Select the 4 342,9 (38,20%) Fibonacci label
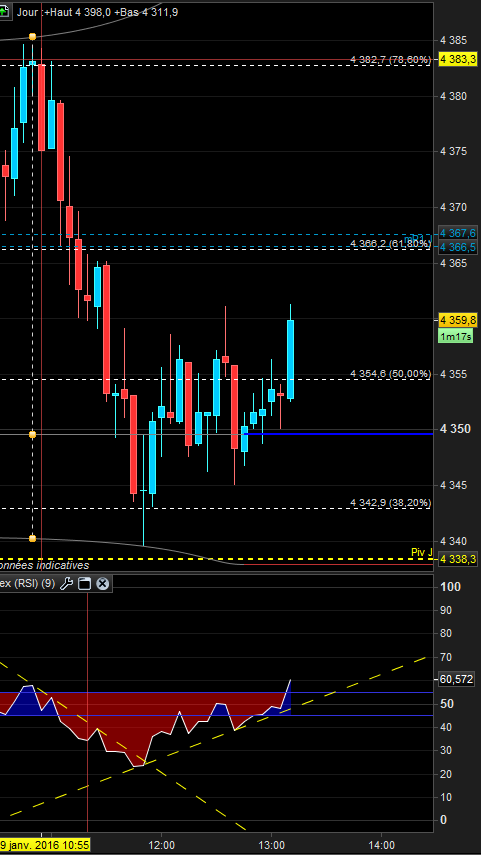481x855 pixels. pos(390,502)
